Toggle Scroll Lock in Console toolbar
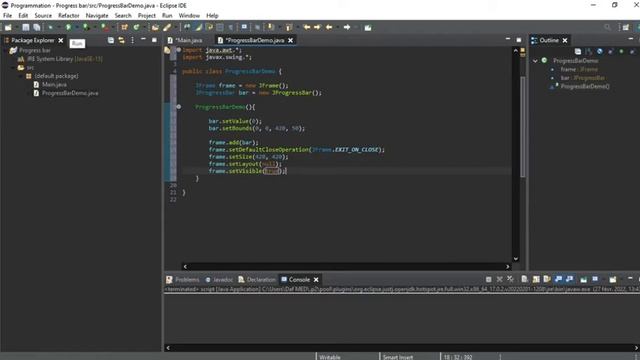This screenshot has height=360, width=640. coord(536,279)
